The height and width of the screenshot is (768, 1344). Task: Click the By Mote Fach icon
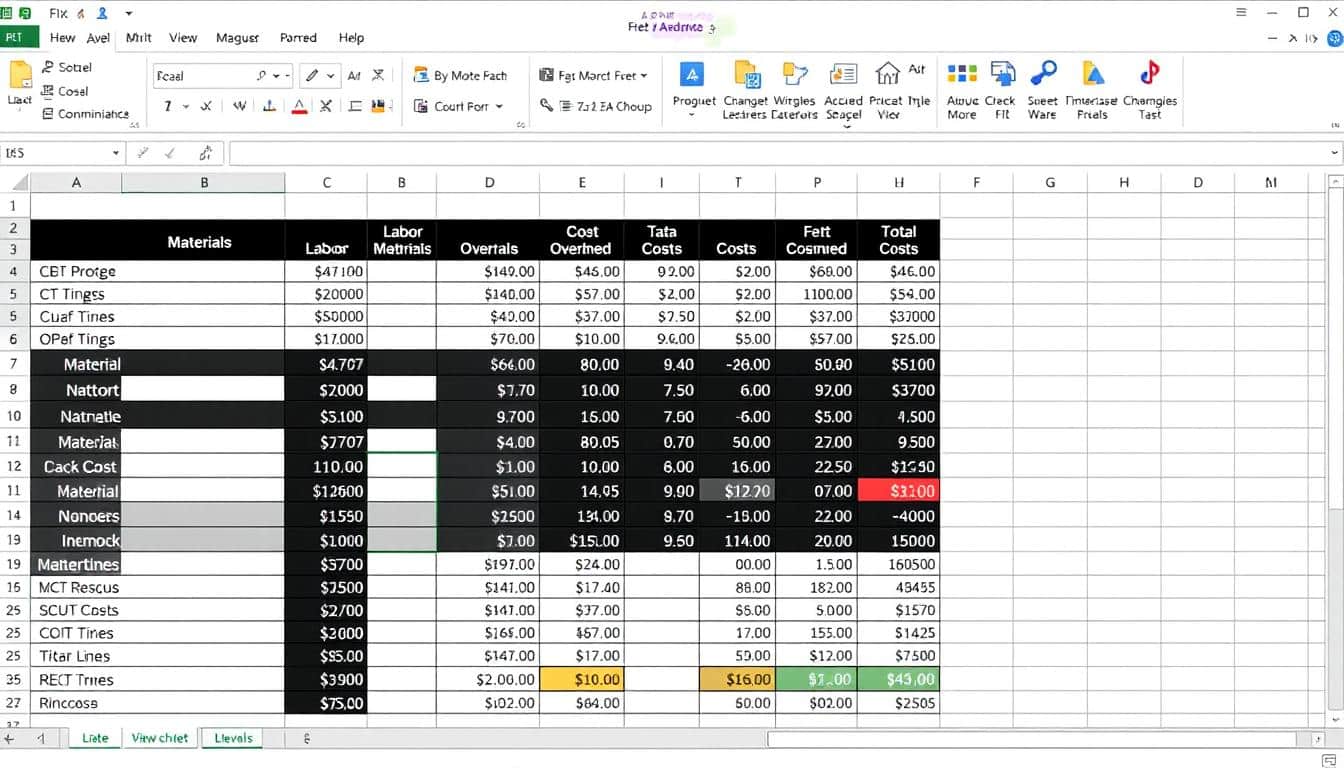click(421, 75)
